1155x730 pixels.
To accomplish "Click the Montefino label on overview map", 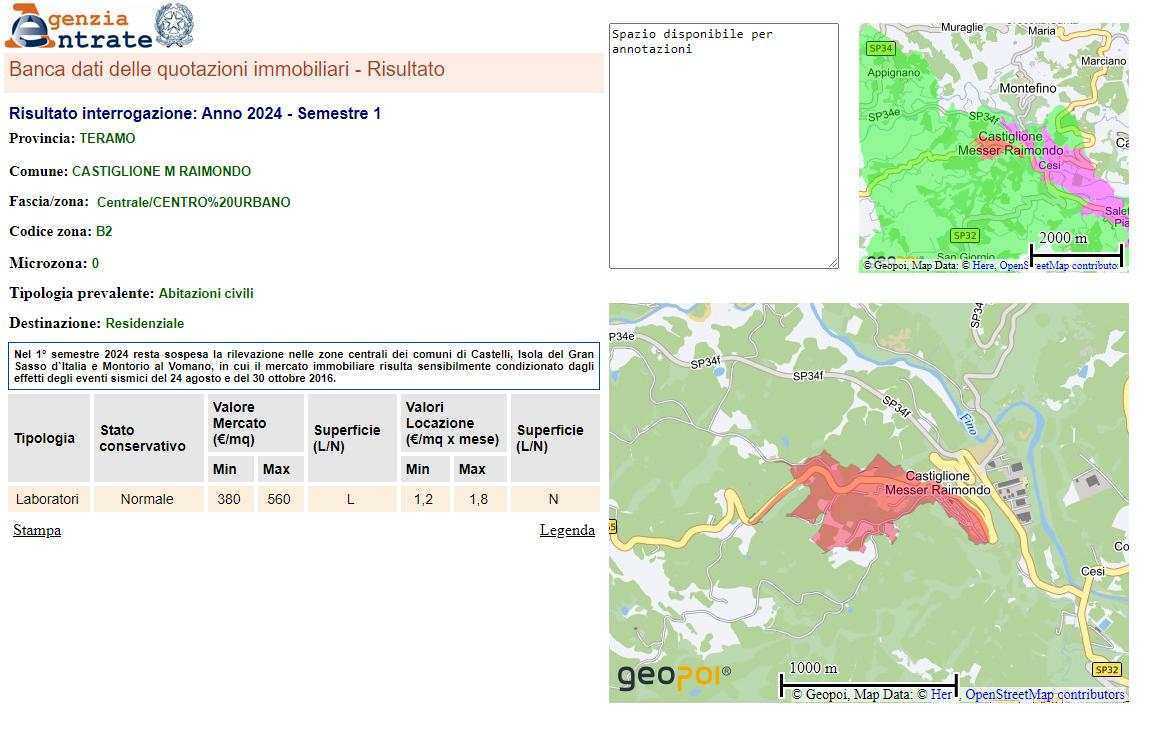I will [x=1027, y=88].
